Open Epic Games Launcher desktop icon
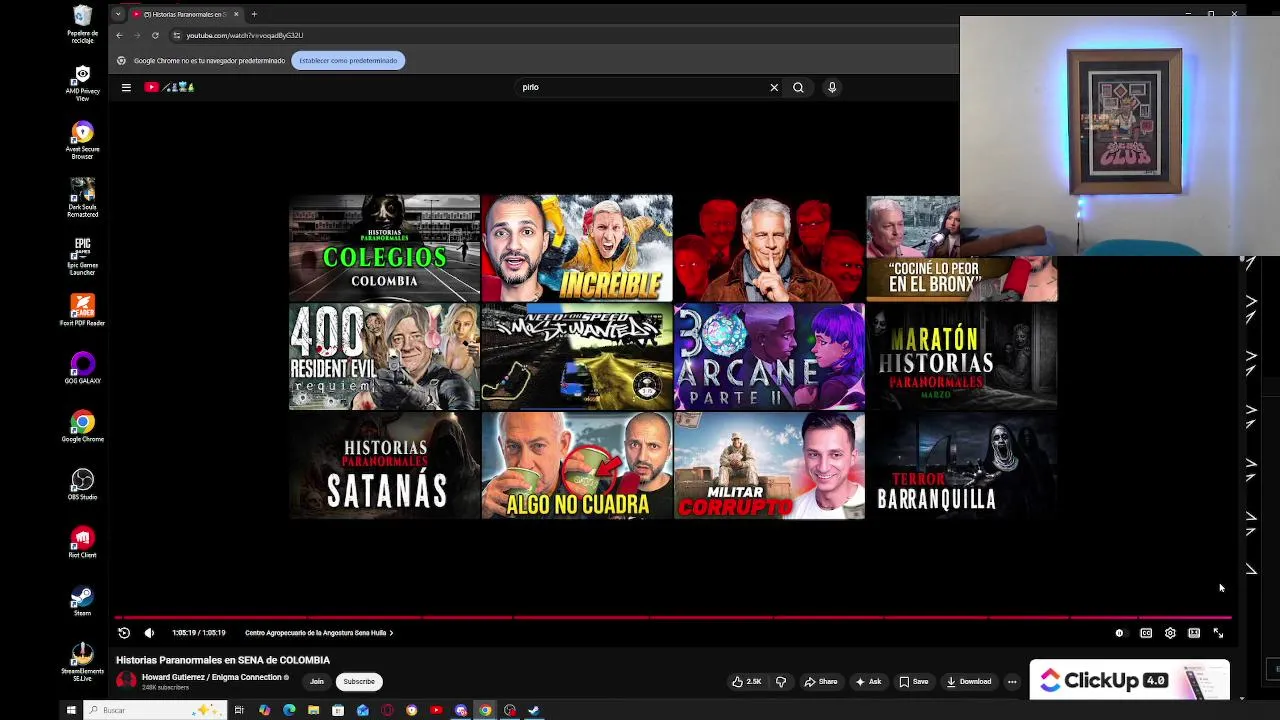 point(82,257)
